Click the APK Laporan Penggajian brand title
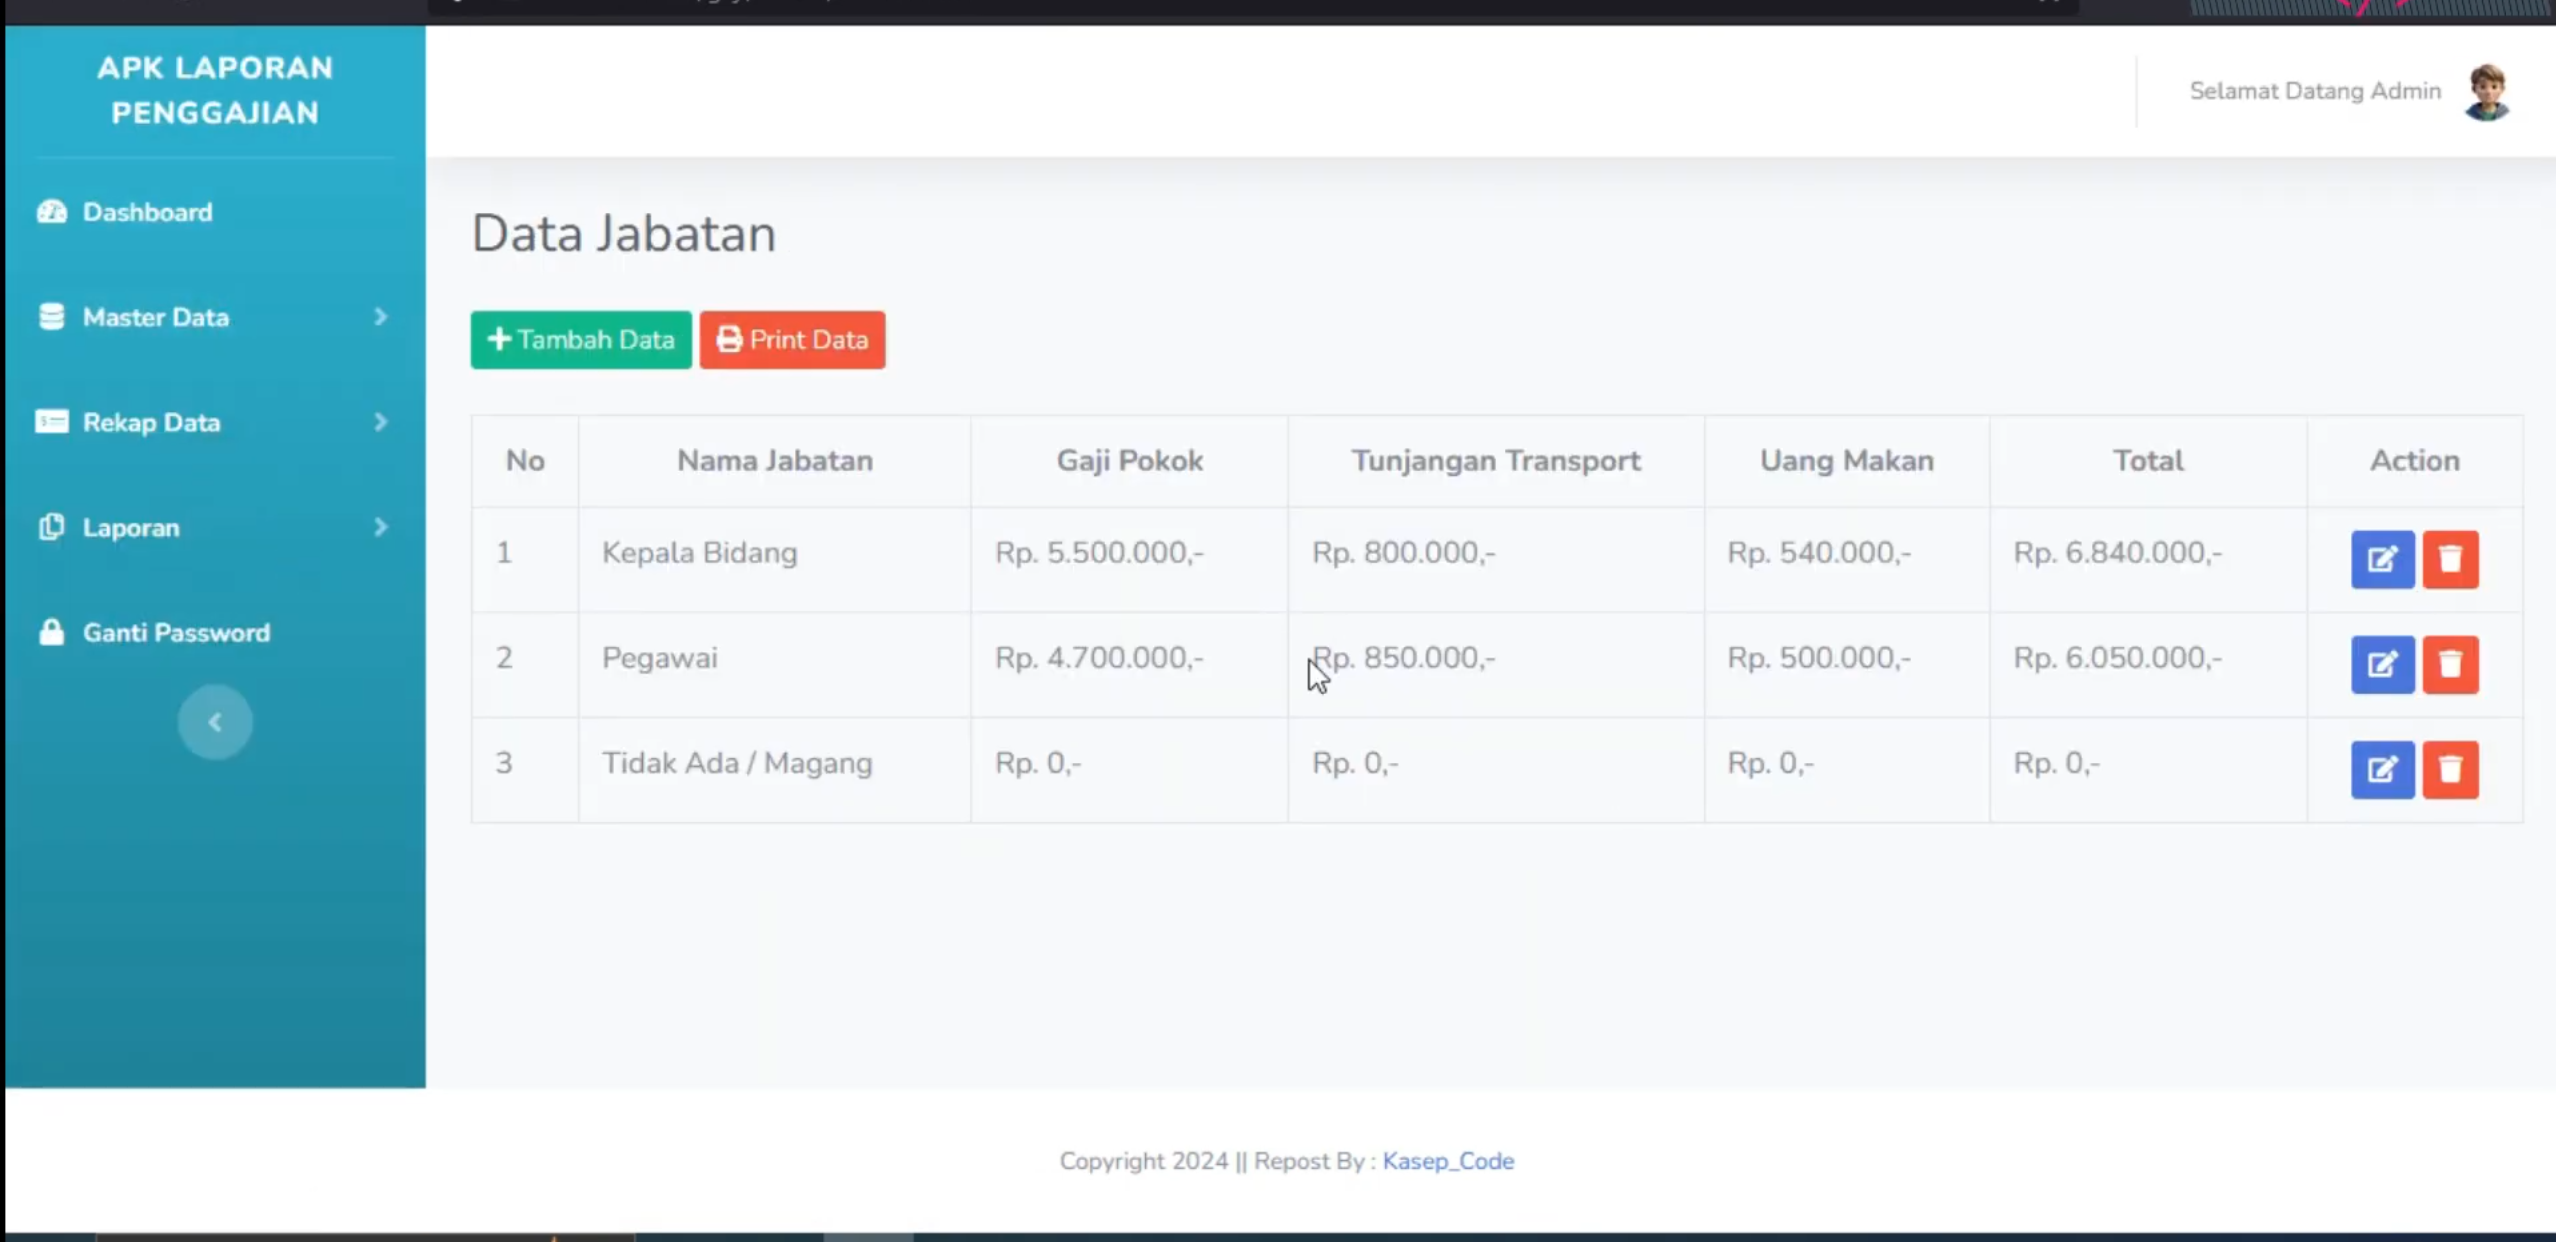Viewport: 2556px width, 1242px height. pyautogui.click(x=215, y=90)
